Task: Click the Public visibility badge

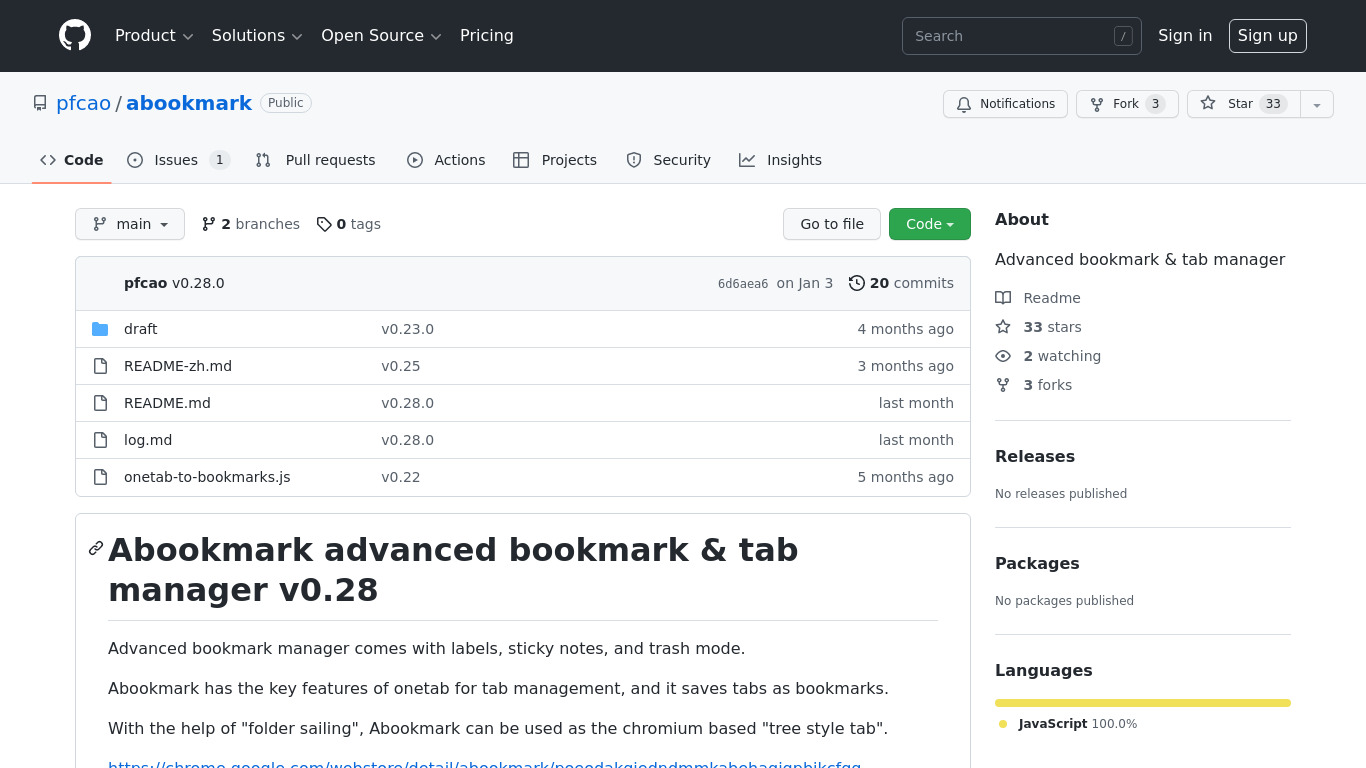Action: [x=286, y=103]
